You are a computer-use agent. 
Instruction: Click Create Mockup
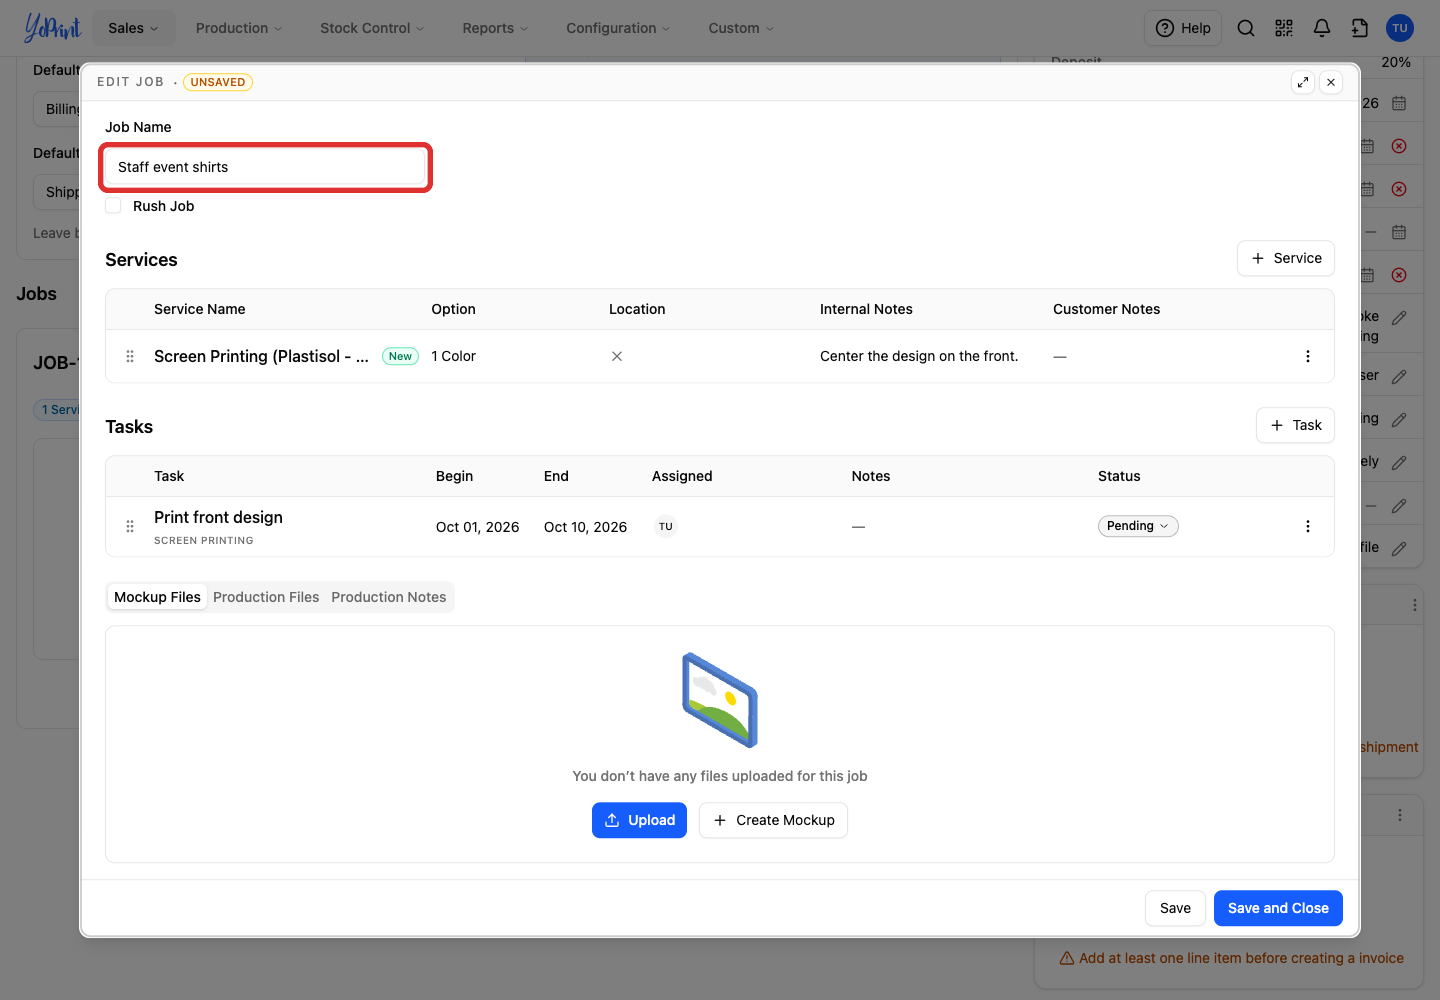773,820
